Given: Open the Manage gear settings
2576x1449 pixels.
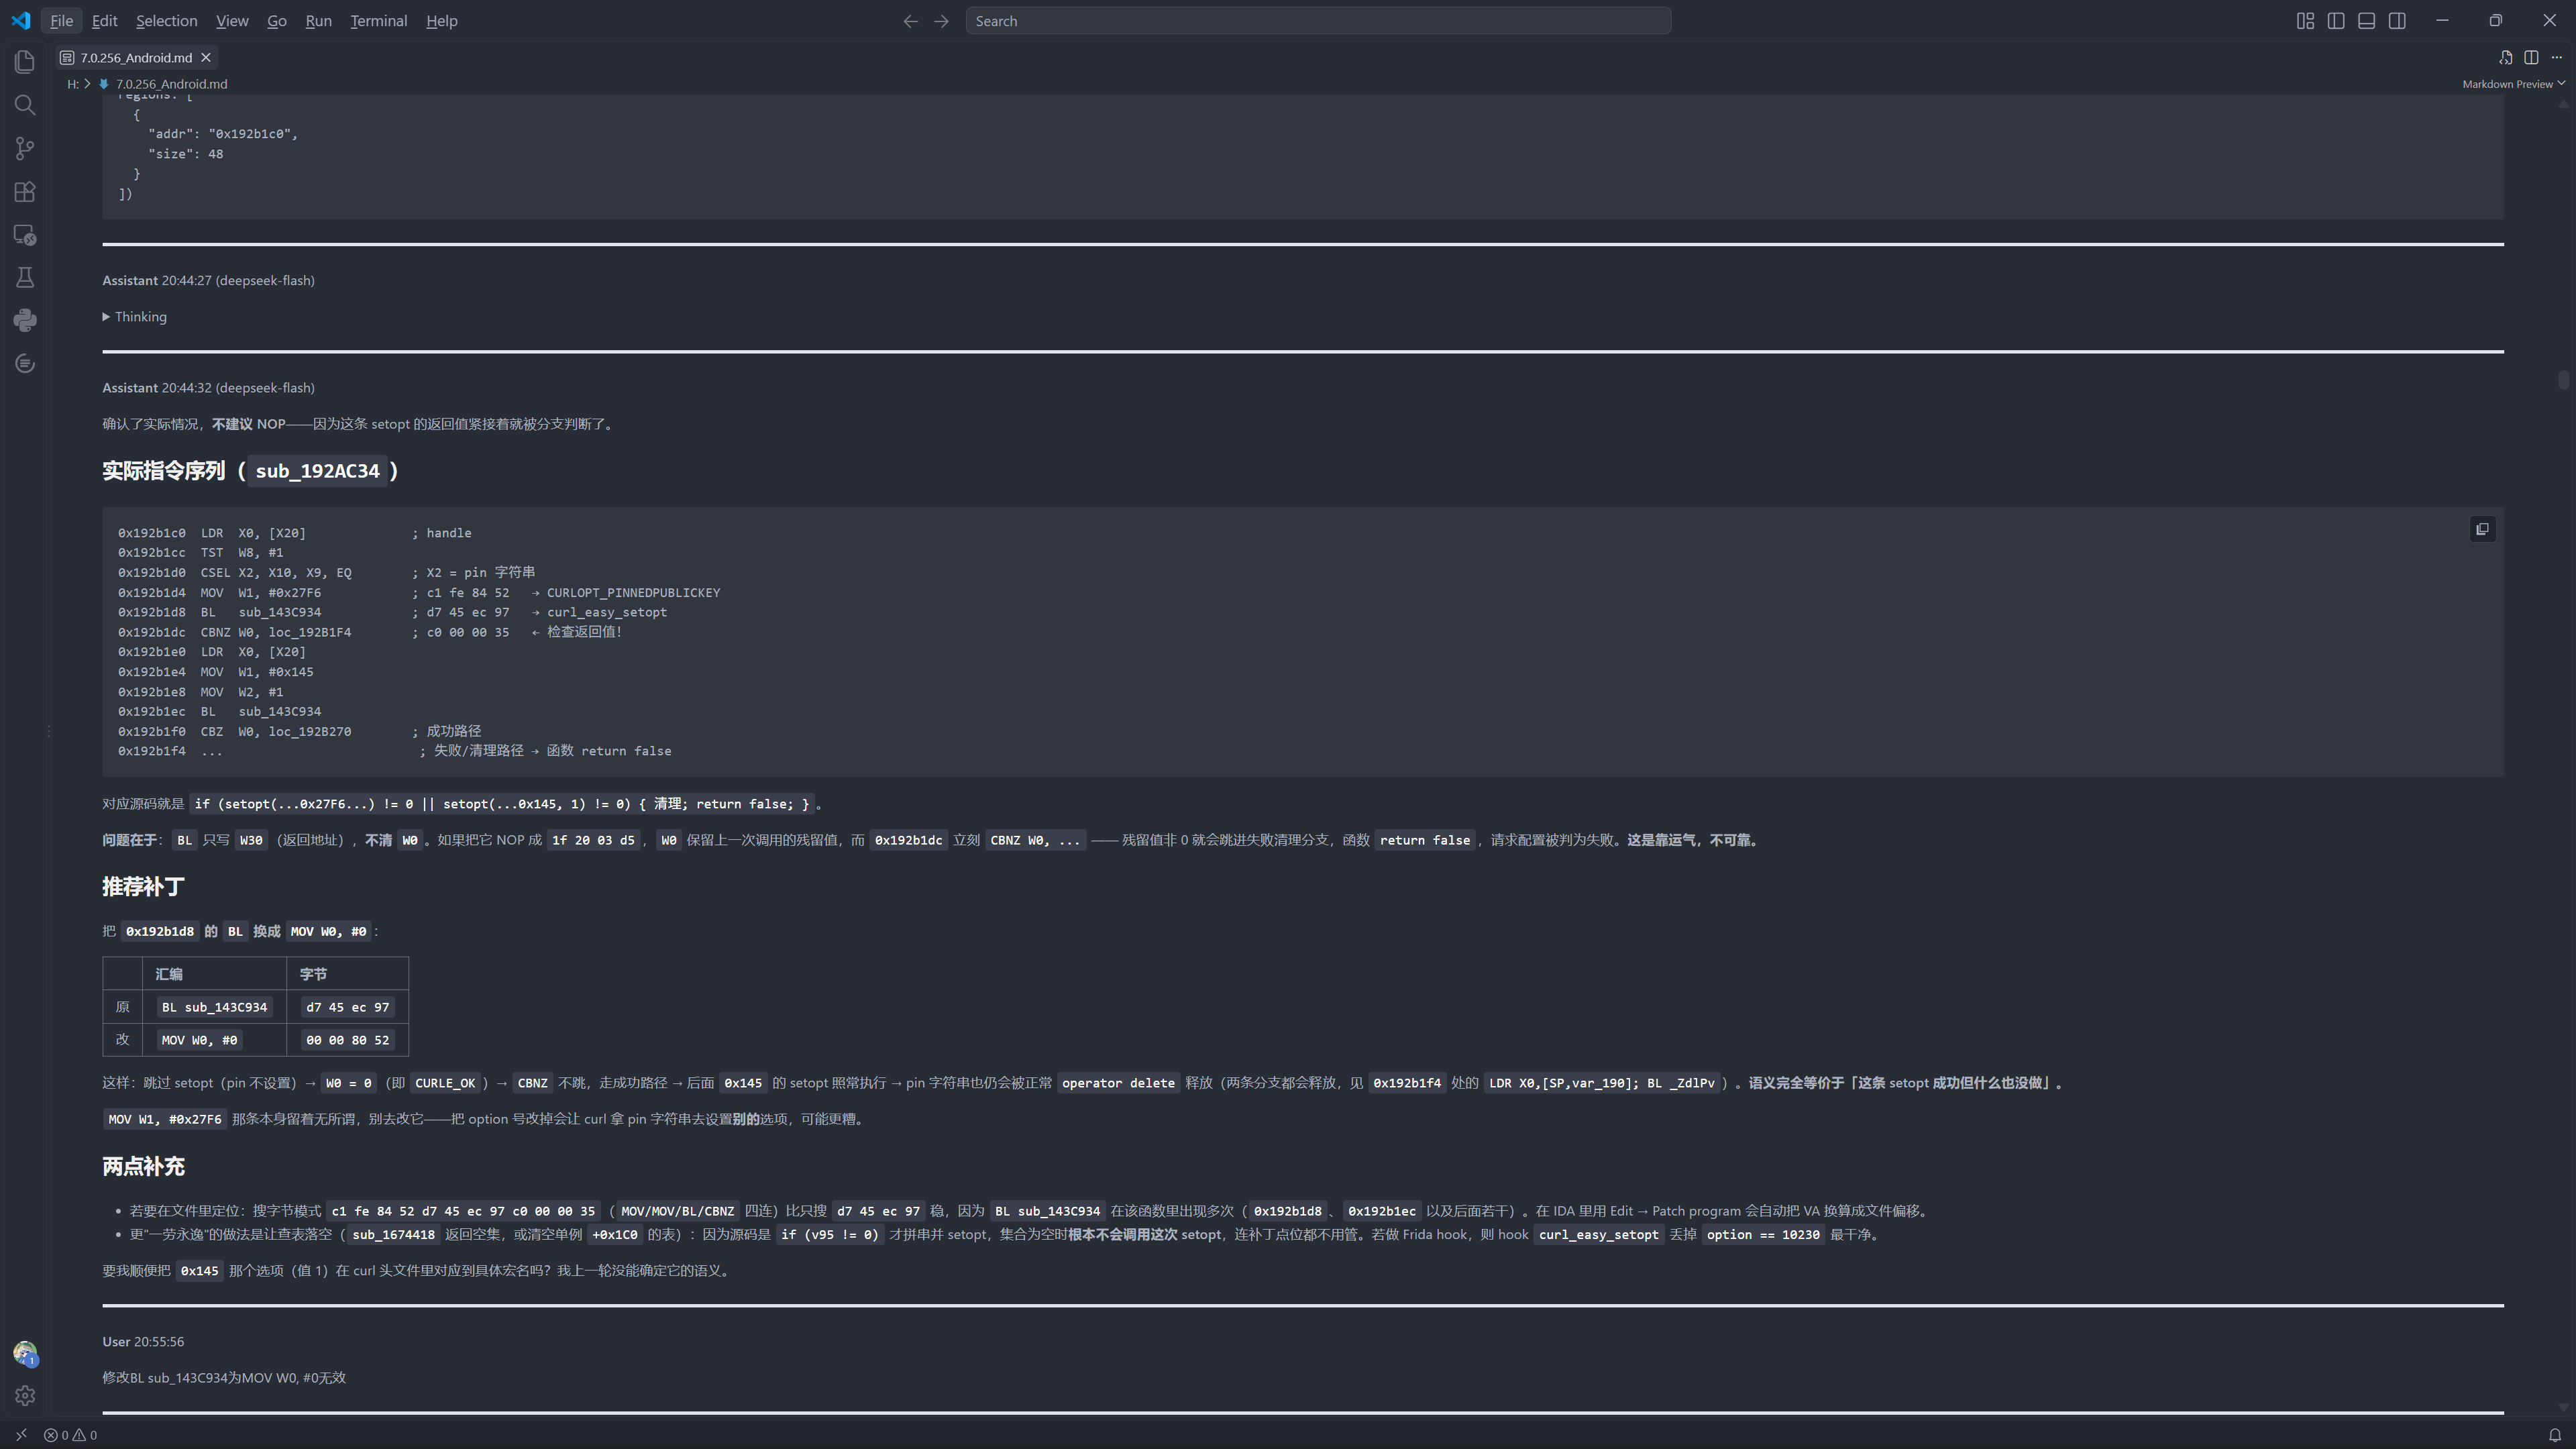Looking at the screenshot, I should click(x=25, y=1395).
